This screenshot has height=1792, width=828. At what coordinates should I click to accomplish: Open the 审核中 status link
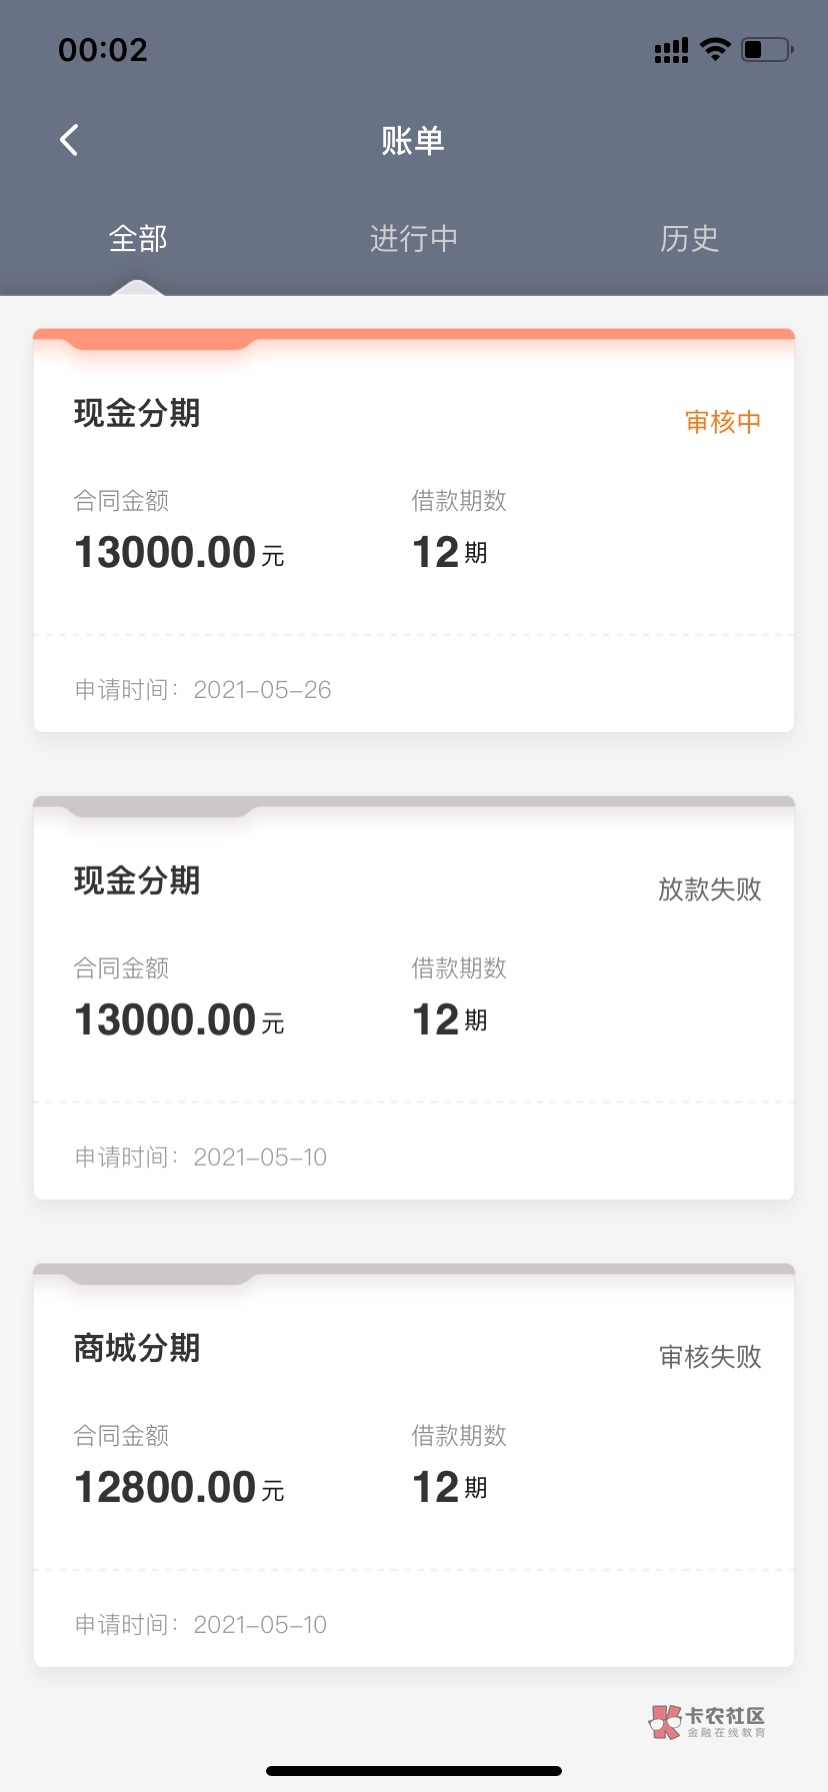722,422
